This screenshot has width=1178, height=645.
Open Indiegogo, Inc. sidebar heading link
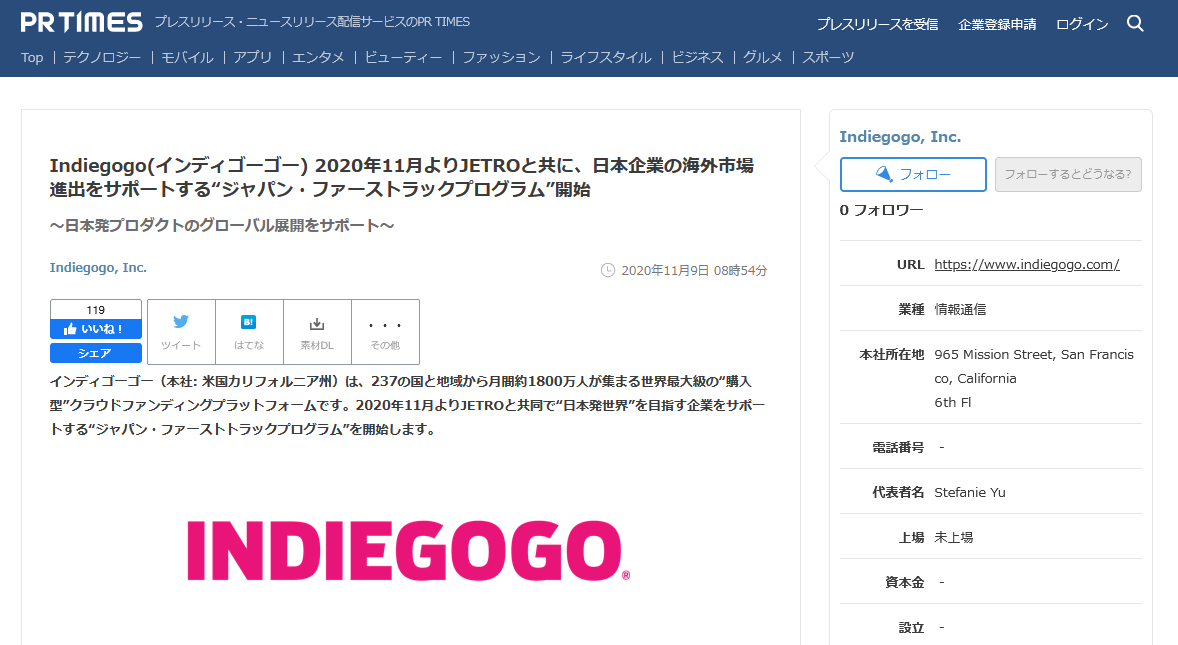[x=900, y=137]
